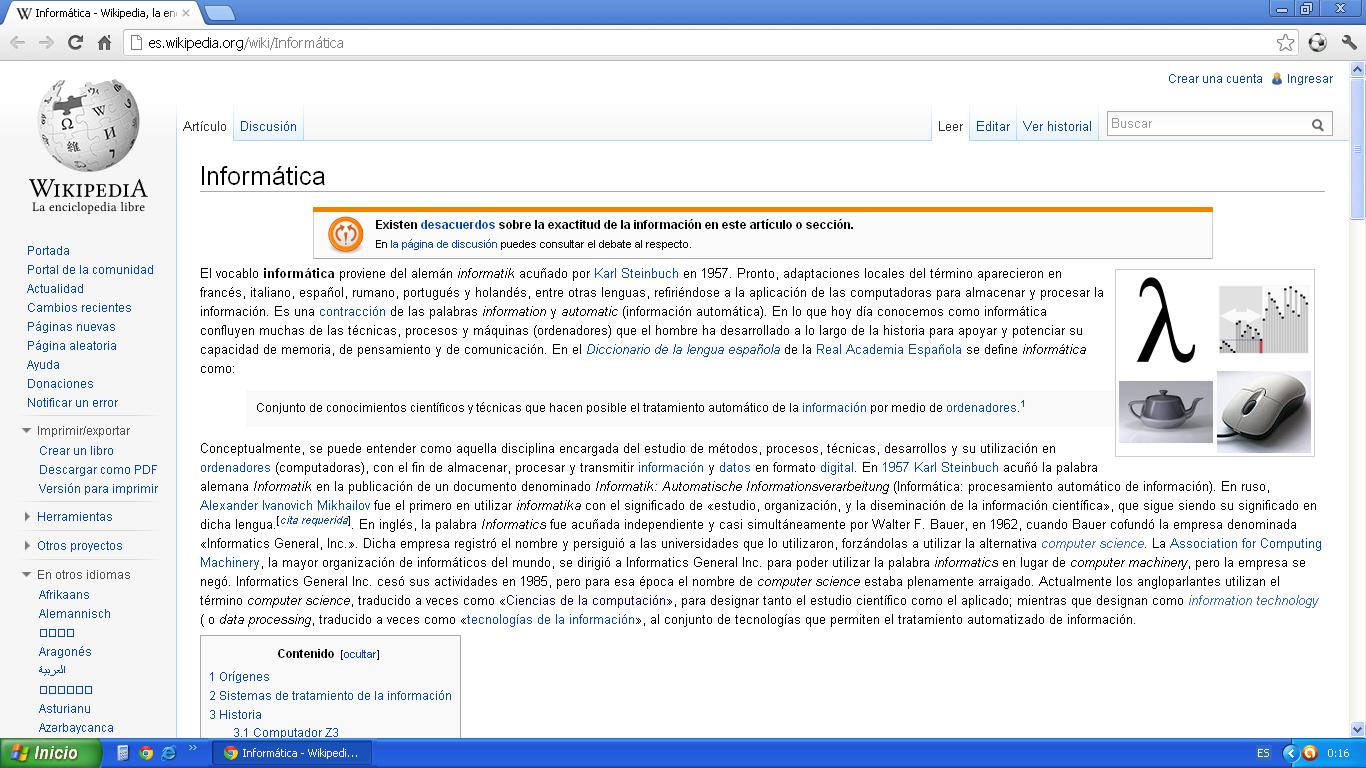1366x768 pixels.
Task: Open the lambda symbol thumbnail image
Action: [x=1165, y=320]
